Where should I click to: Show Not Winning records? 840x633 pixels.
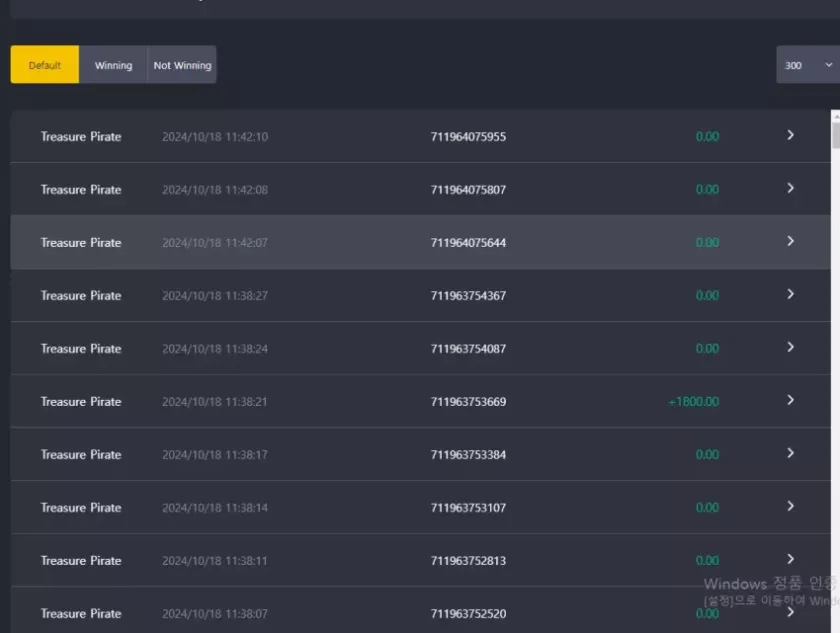point(182,65)
